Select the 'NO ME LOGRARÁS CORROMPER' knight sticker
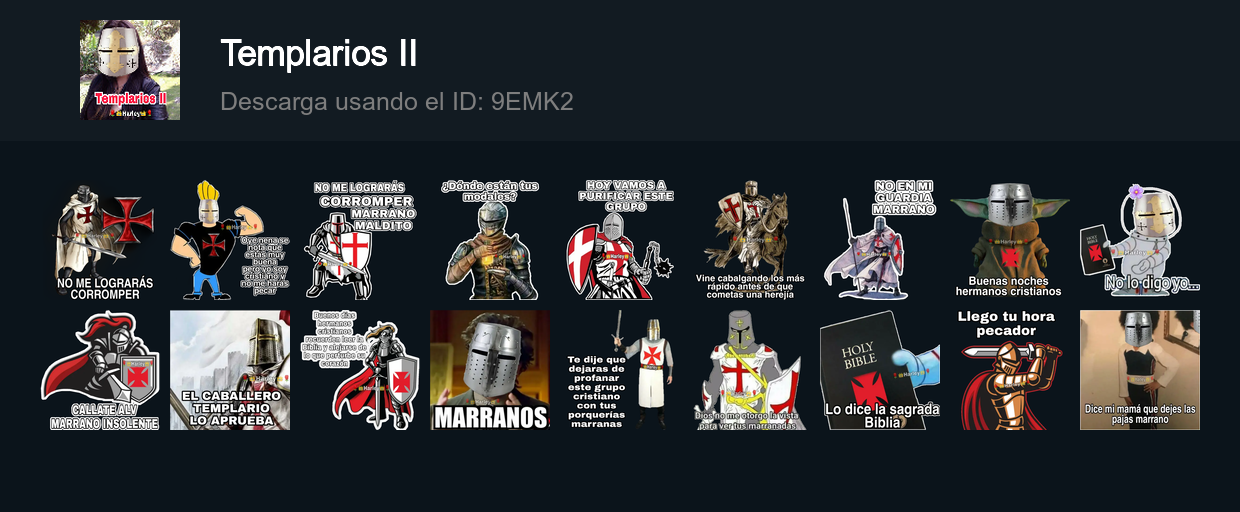This screenshot has width=1240, height=512. [105, 240]
